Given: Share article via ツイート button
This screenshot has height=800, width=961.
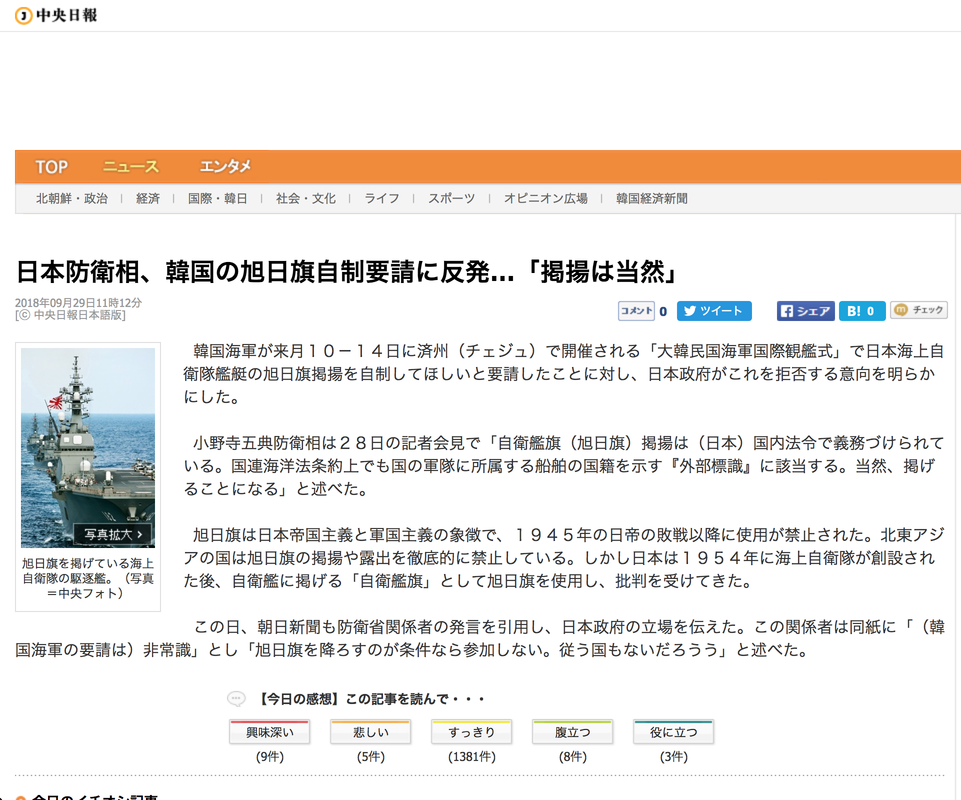Looking at the screenshot, I should coord(714,311).
